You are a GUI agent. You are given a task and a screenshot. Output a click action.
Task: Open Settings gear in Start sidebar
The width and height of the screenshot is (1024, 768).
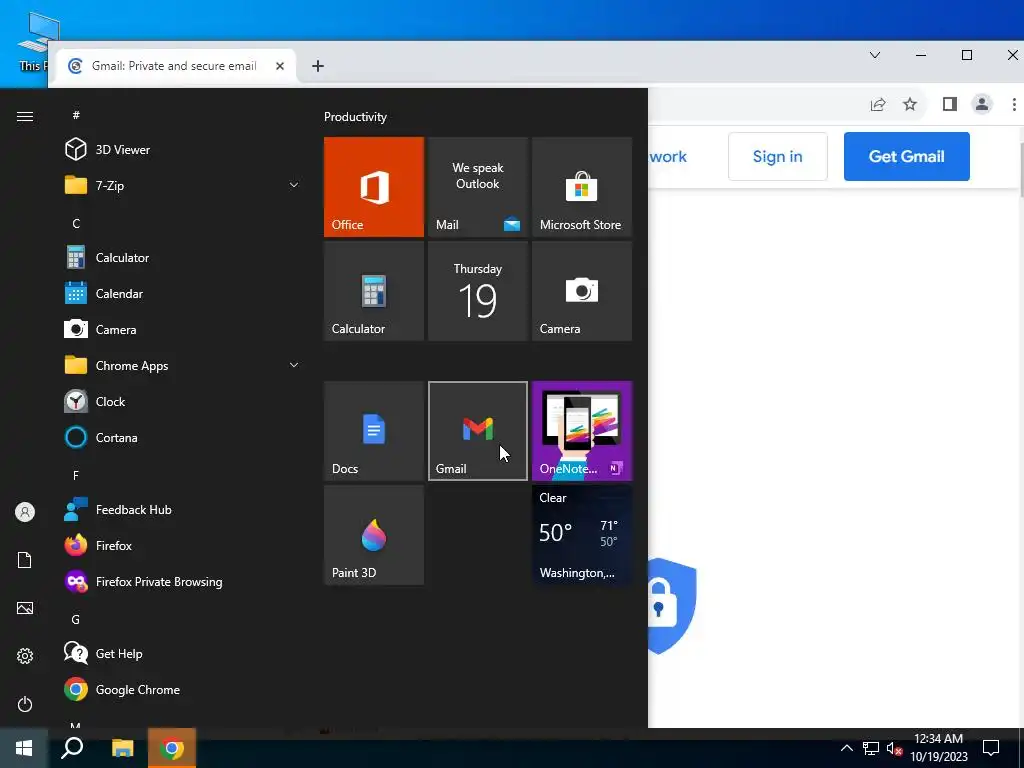pos(25,656)
